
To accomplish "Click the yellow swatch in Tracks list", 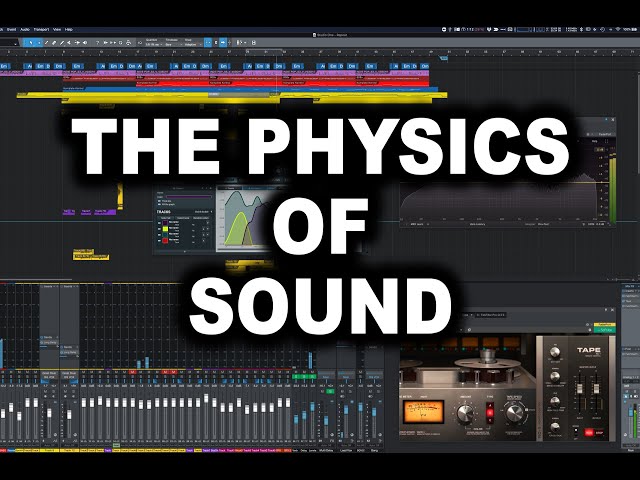I will 165,229.
